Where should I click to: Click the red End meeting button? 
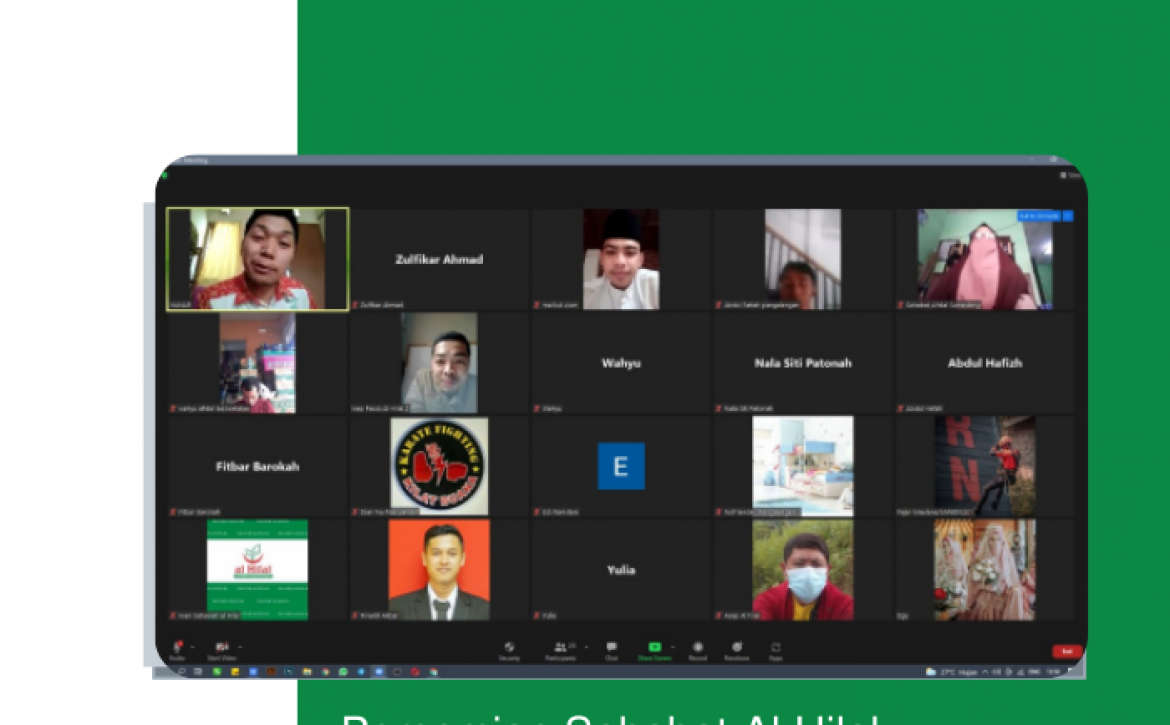pos(1067,651)
